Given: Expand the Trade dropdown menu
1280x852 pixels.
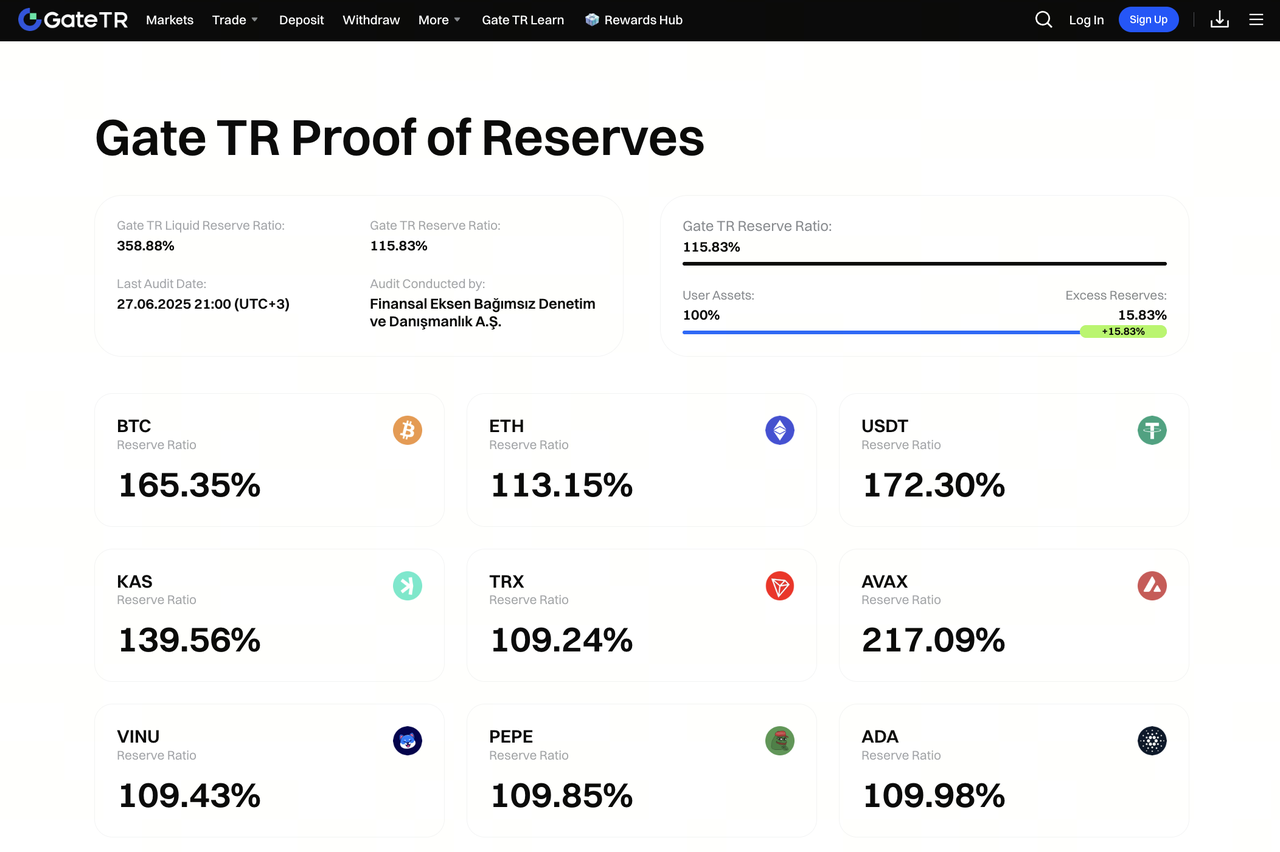Looking at the screenshot, I should click(x=236, y=20).
